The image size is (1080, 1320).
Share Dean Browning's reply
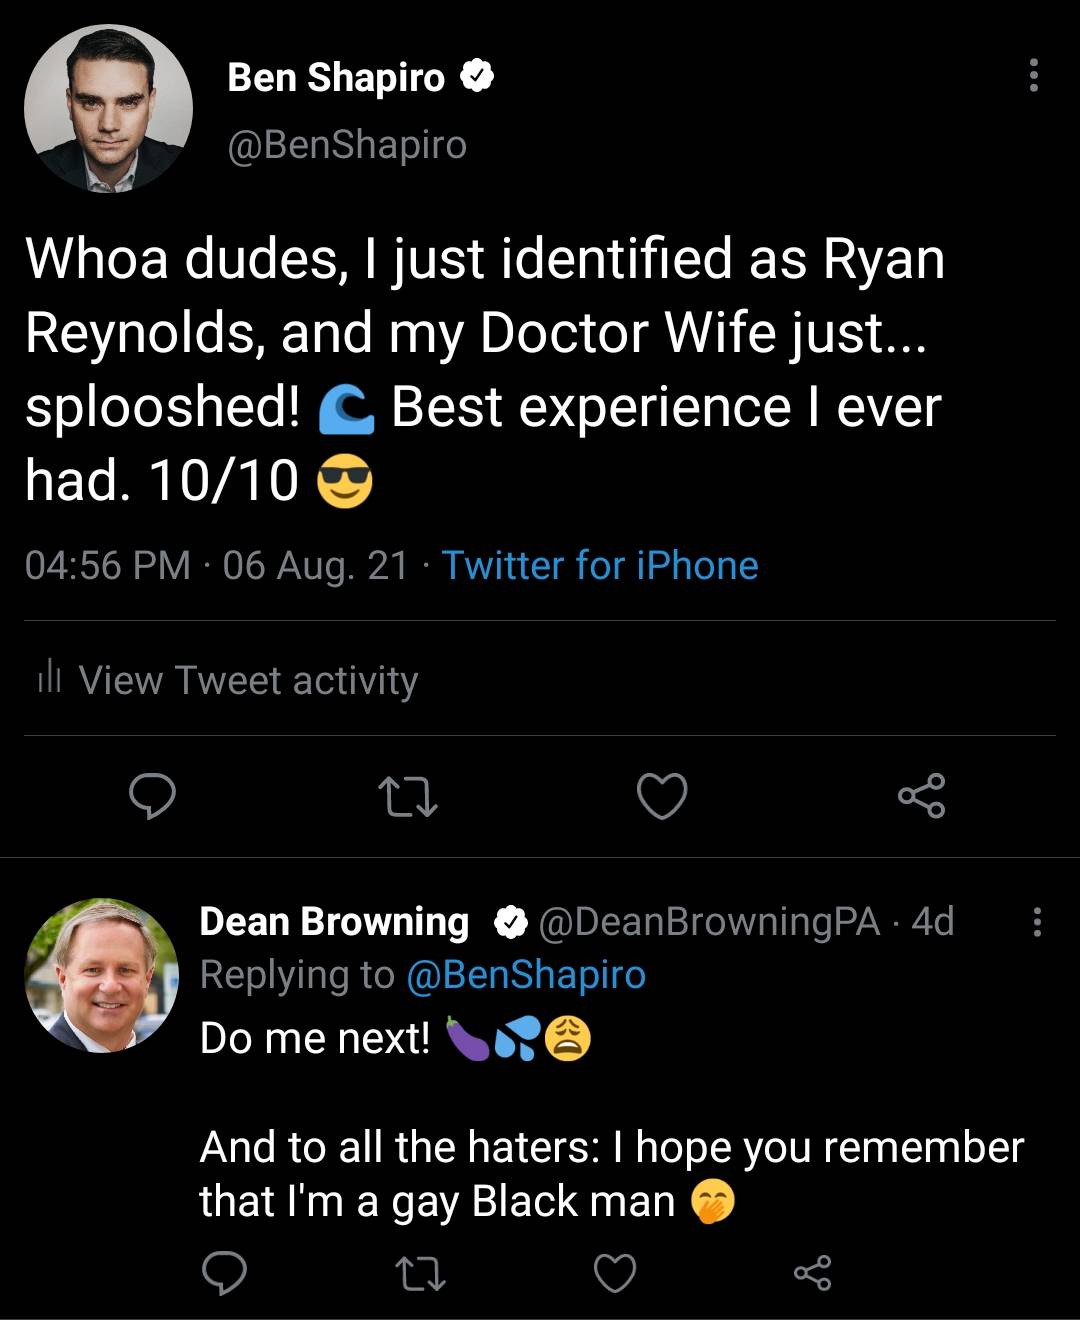pos(812,1274)
